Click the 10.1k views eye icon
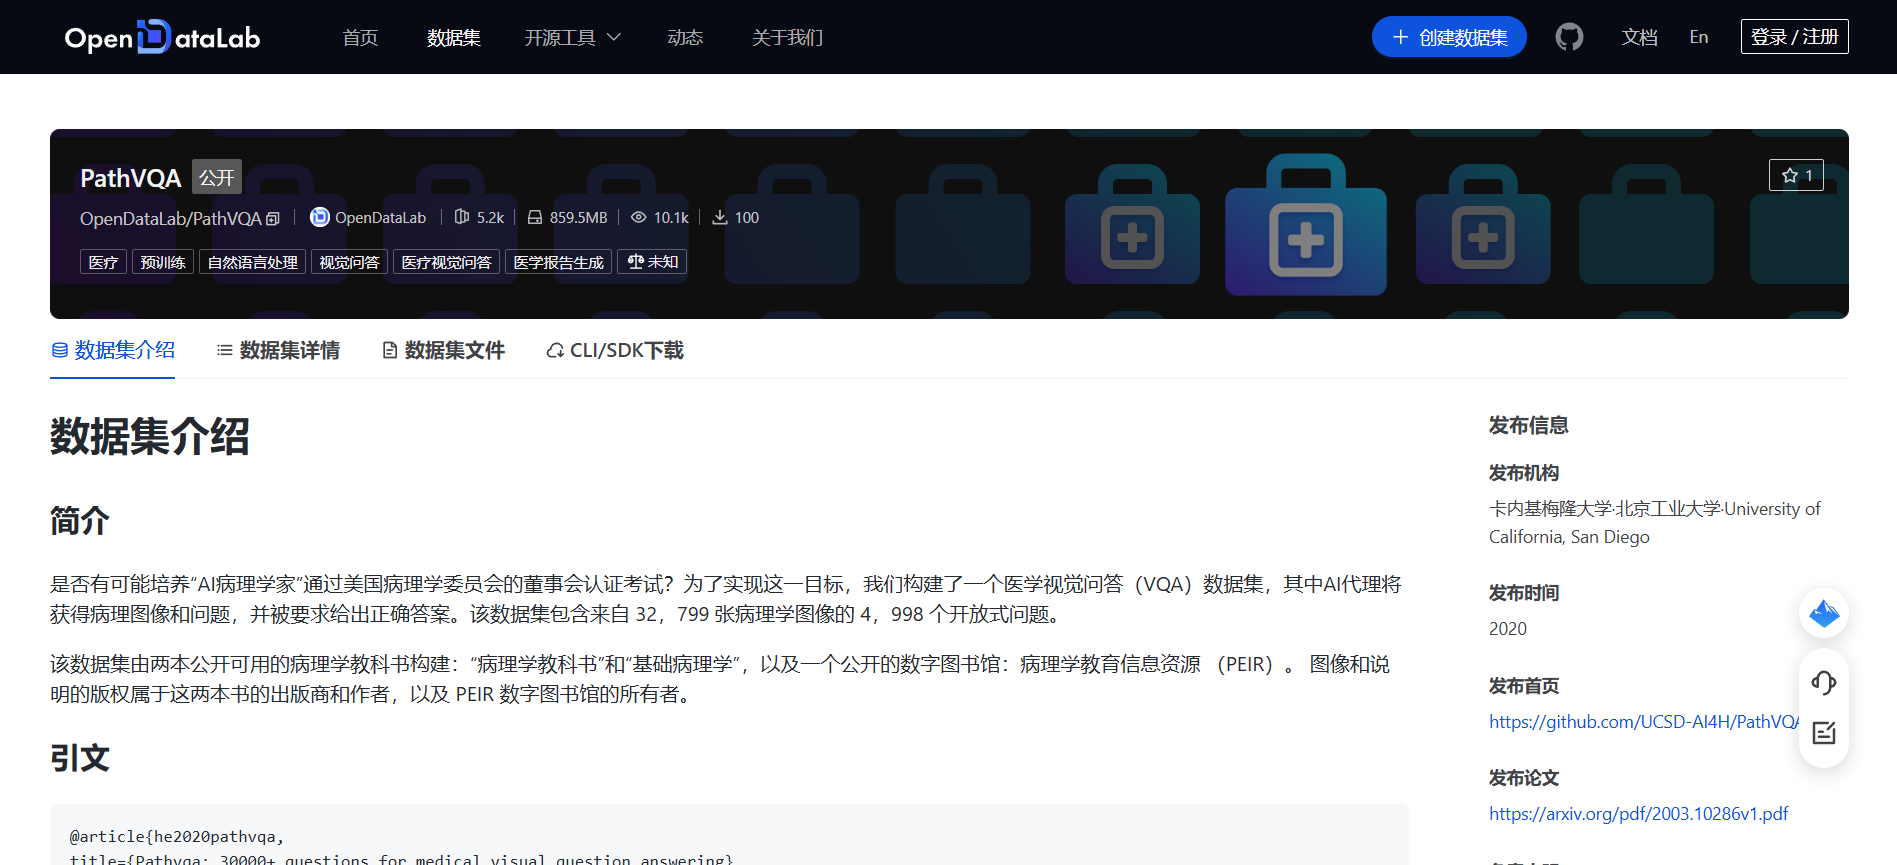 638,217
